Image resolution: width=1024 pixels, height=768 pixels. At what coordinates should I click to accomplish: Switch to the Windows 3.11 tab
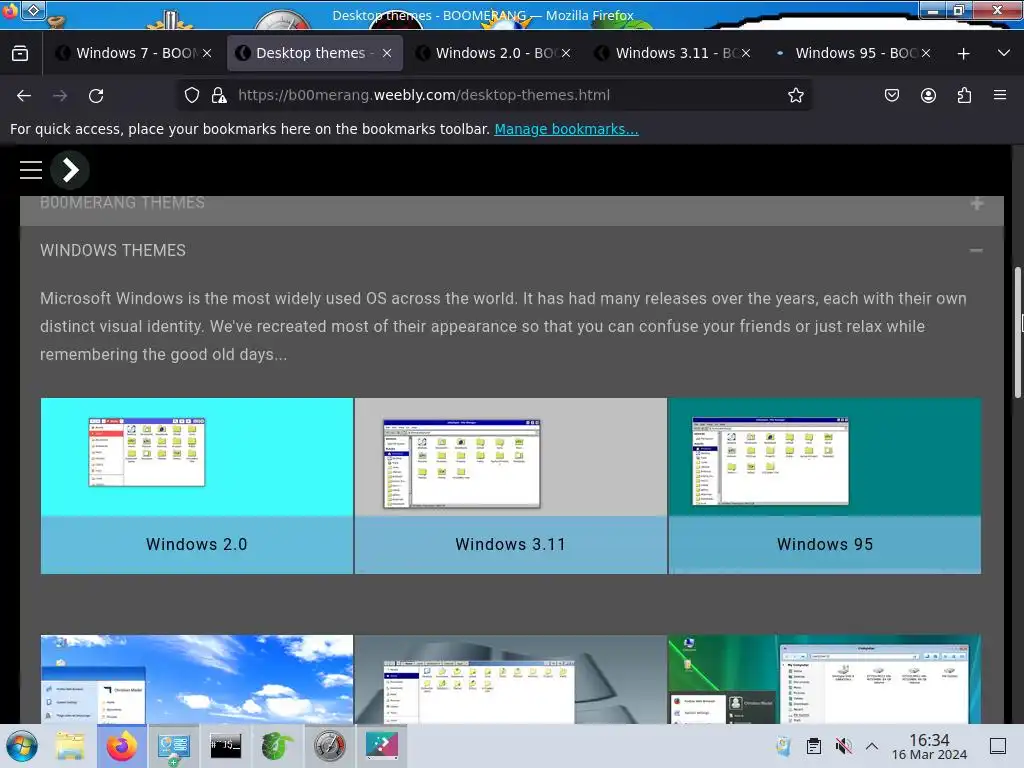673,53
